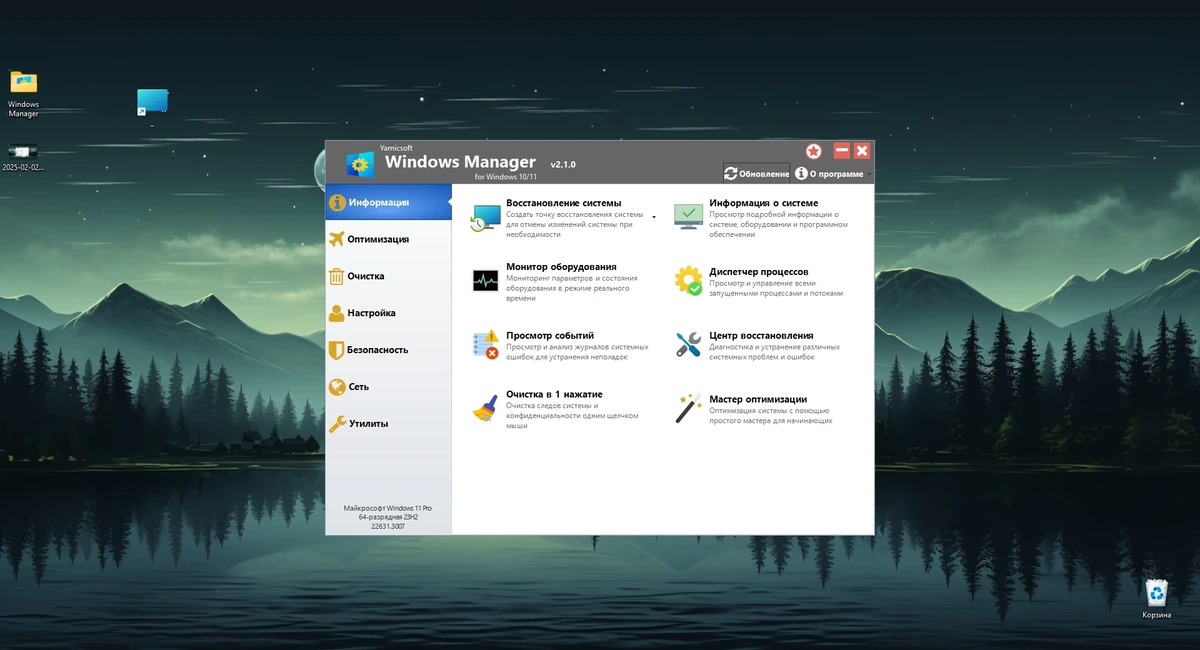
Task: Switch to the Информация sidebar tab
Action: pyautogui.click(x=388, y=202)
